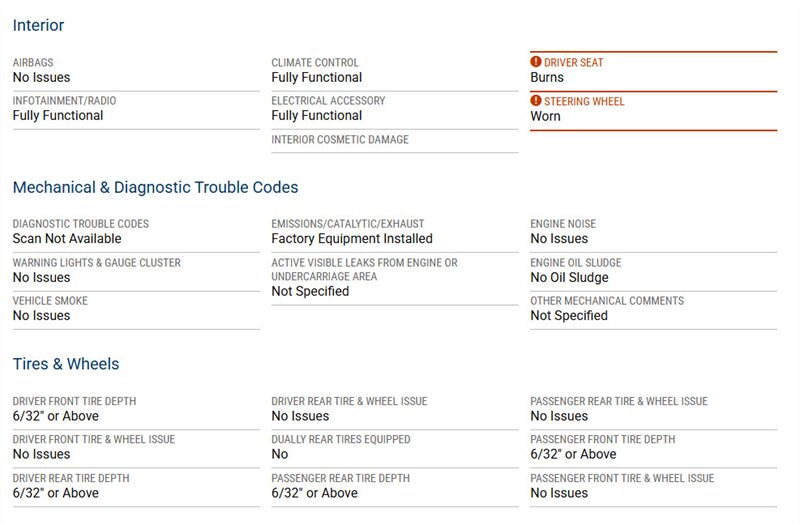The width and height of the screenshot is (800, 525).
Task: Click the Other Mechanical Comments label
Action: (x=607, y=301)
